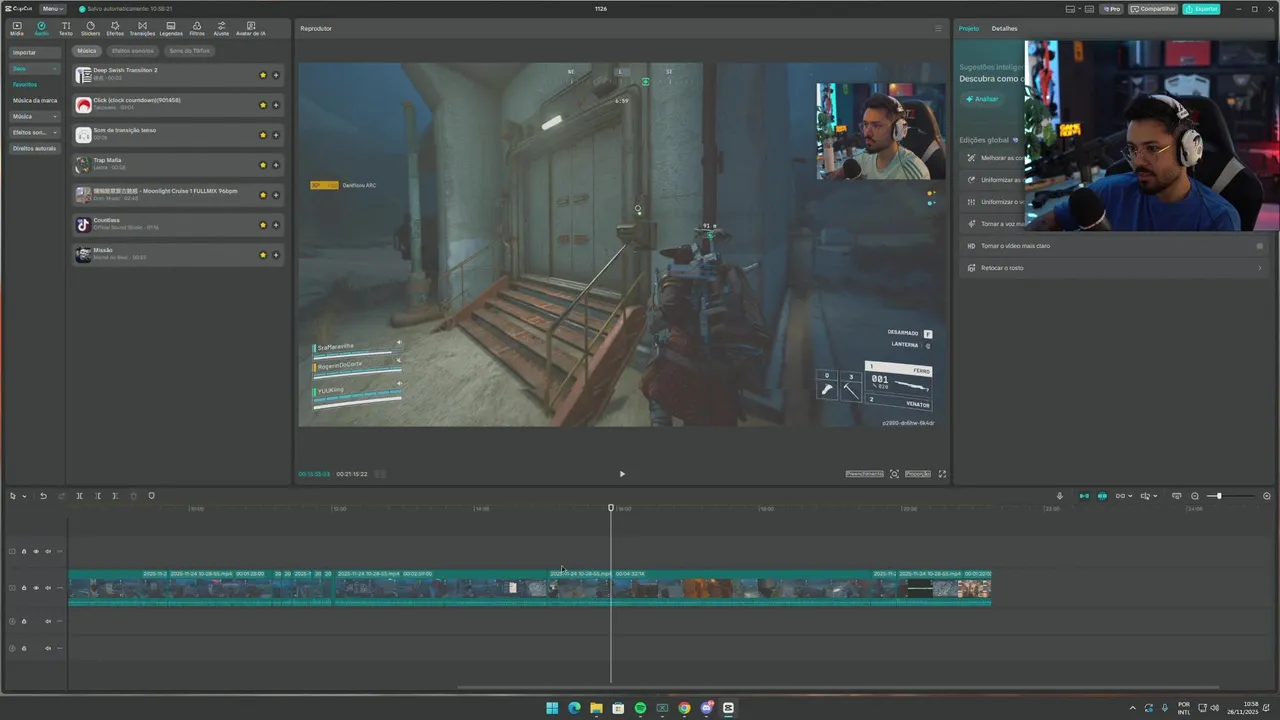Toggle main track magnet in timeline toolbar
1280x720 pixels.
click(x=1084, y=496)
